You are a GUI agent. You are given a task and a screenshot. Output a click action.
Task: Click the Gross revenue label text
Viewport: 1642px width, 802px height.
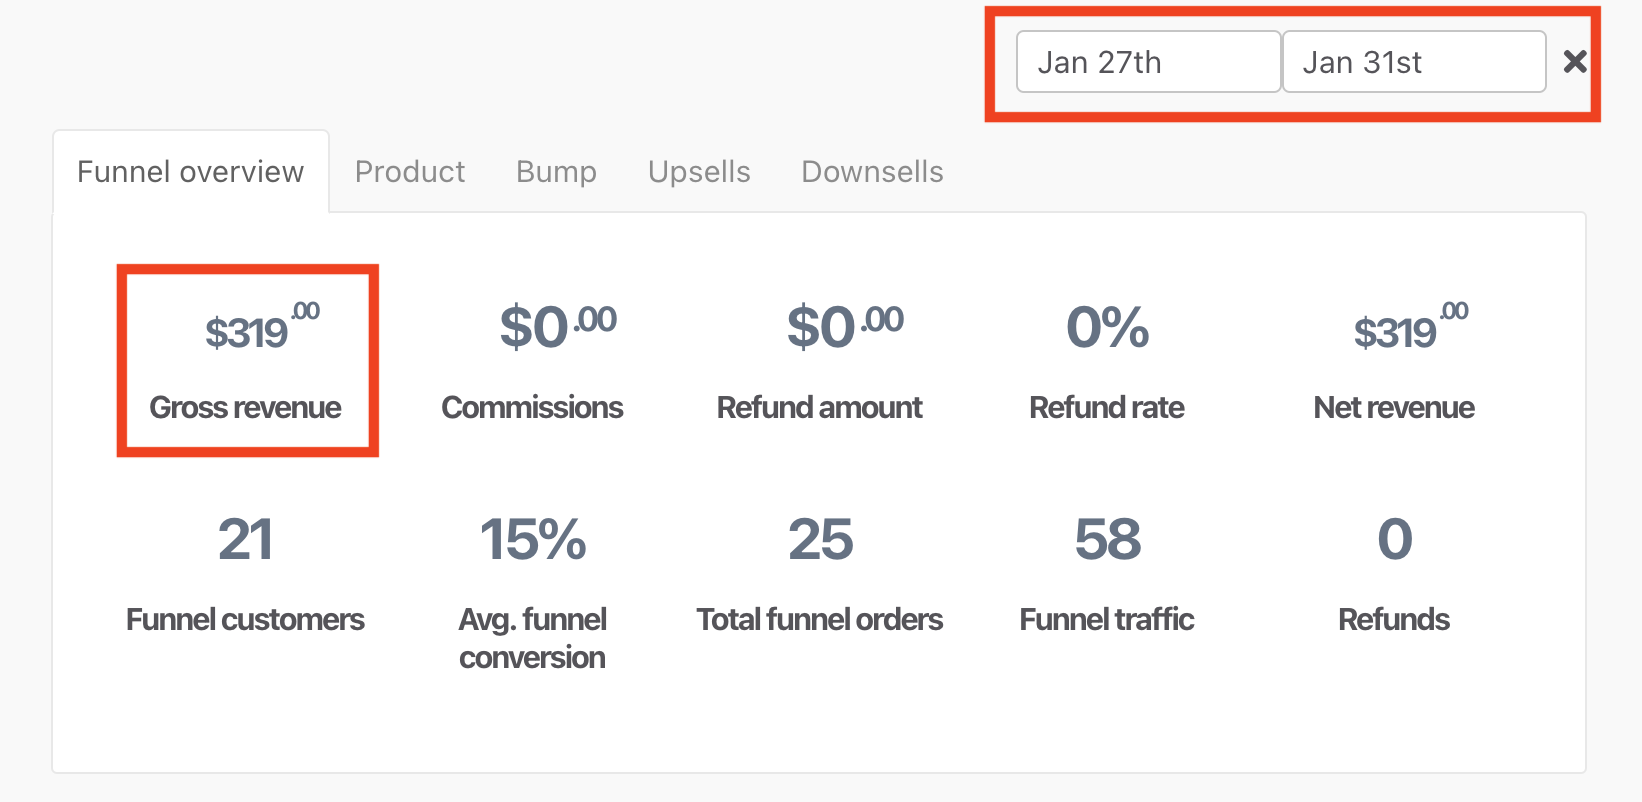246,408
